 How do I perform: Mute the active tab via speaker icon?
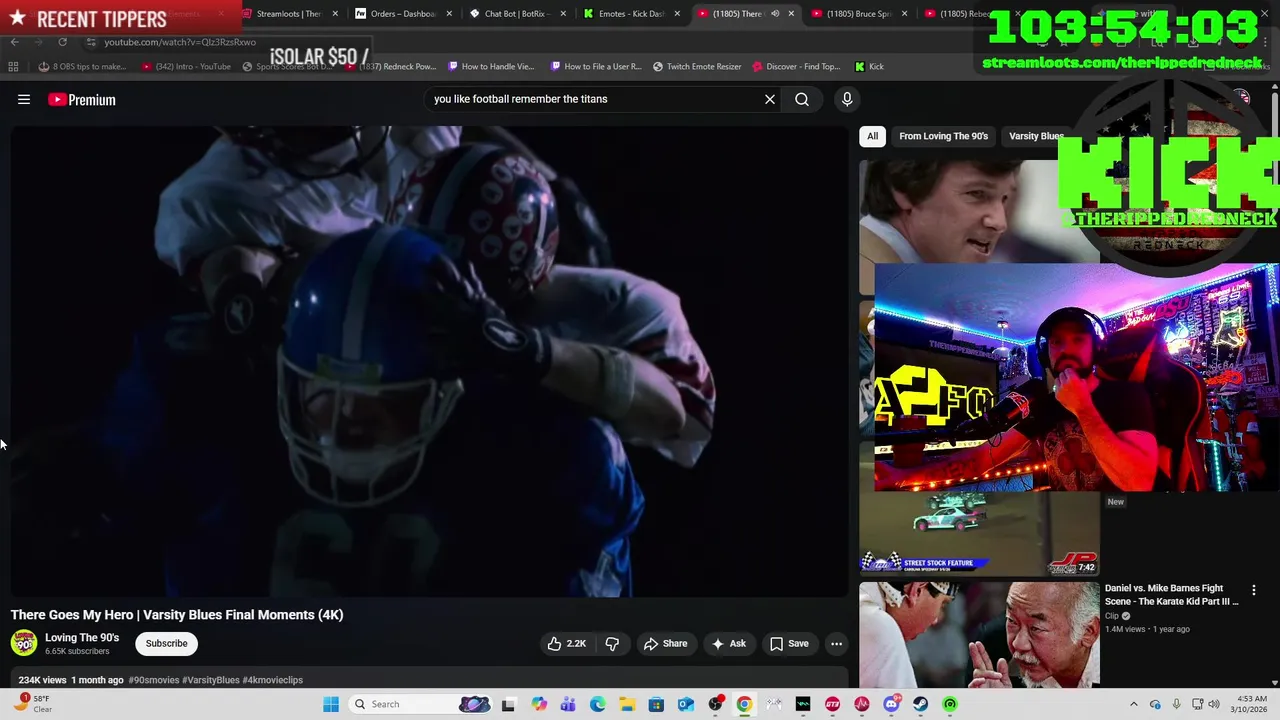point(775,14)
